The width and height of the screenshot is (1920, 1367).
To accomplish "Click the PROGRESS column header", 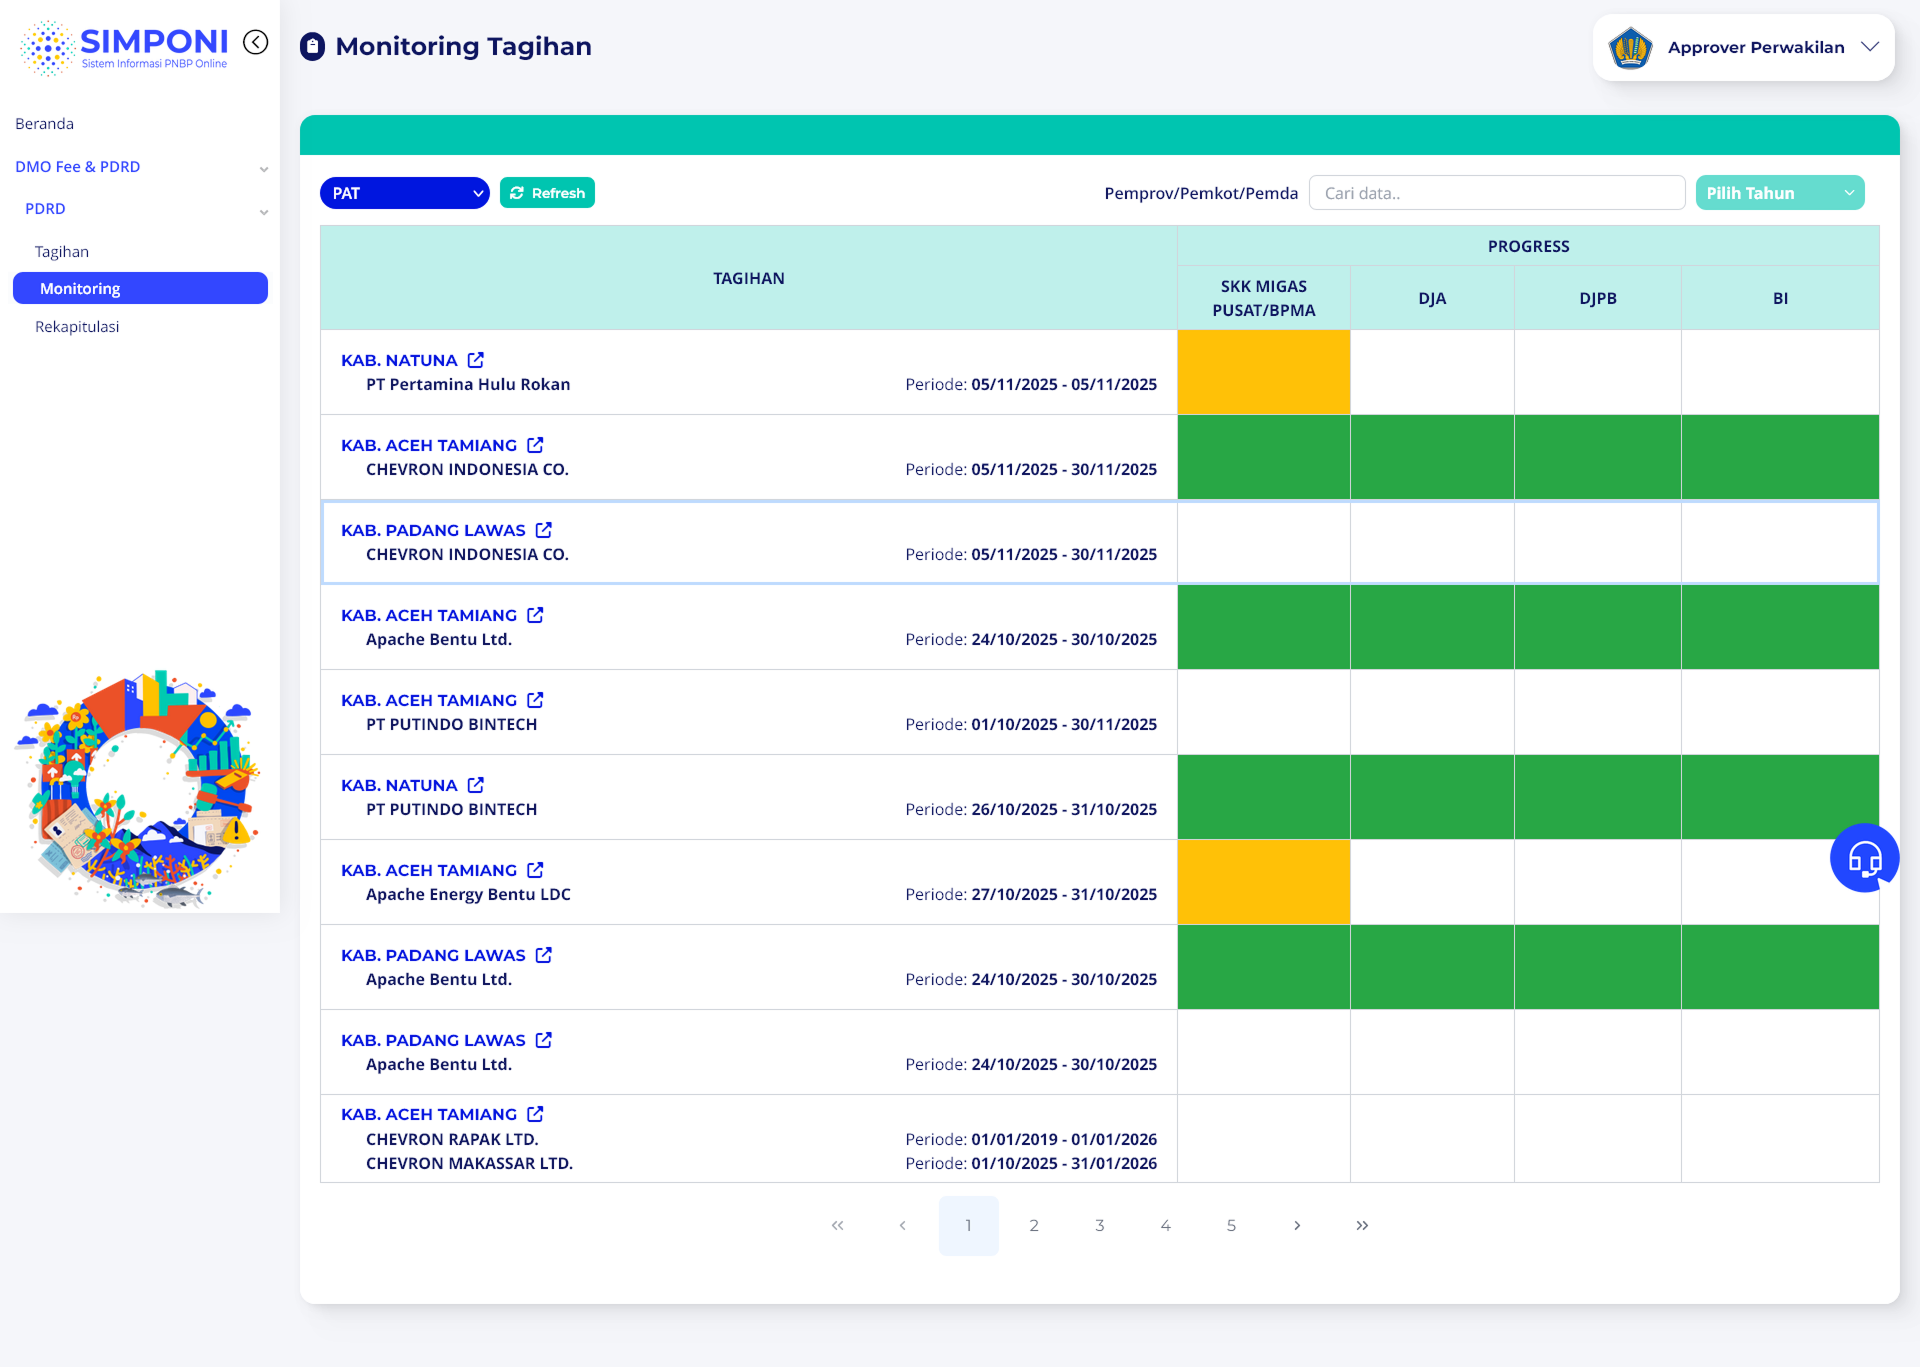I will pyautogui.click(x=1528, y=246).
